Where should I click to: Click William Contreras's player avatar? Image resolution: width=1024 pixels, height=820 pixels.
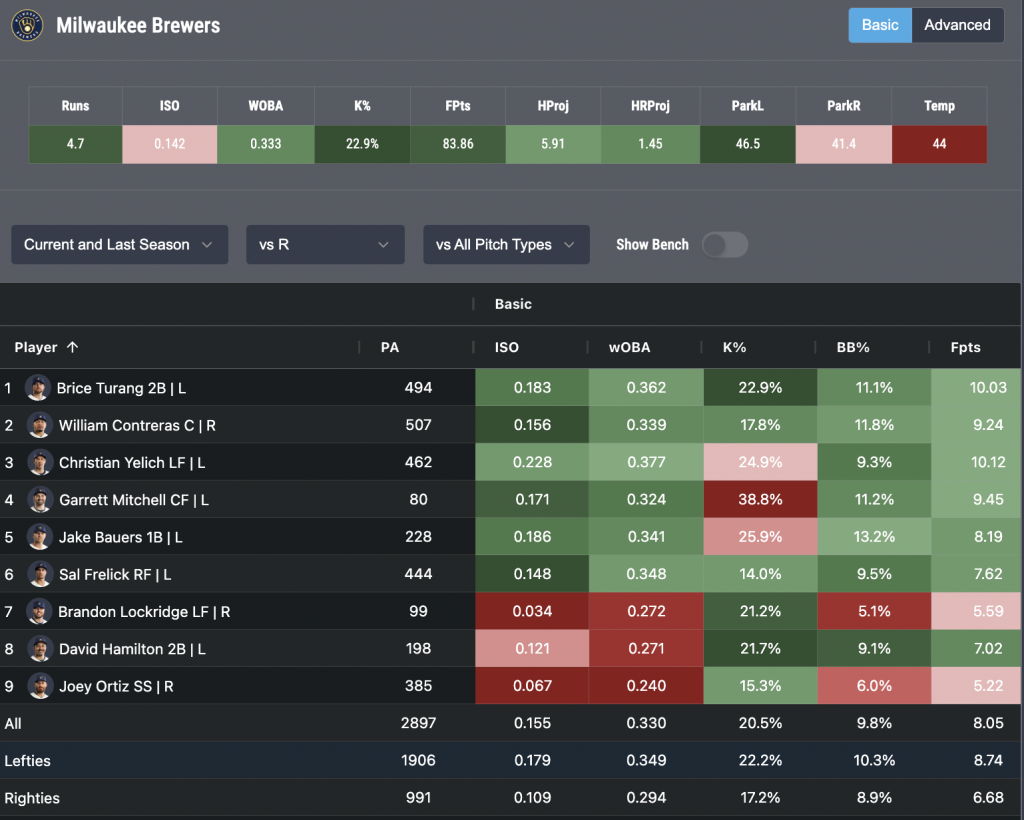coord(38,425)
